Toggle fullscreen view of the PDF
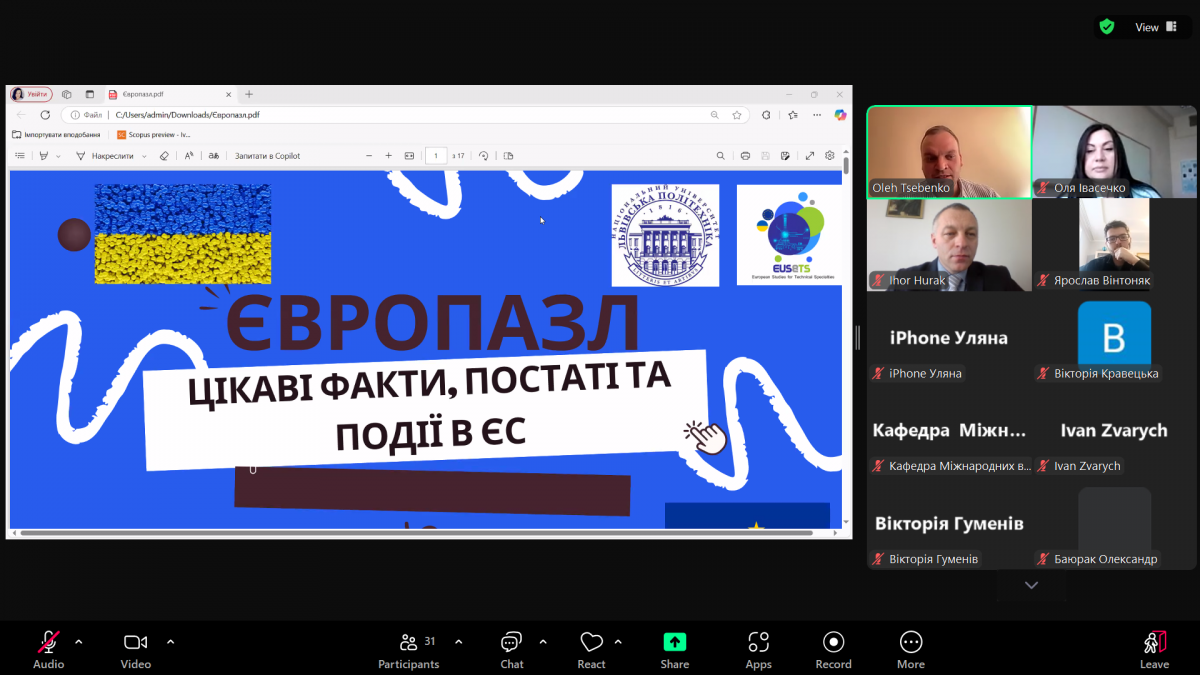The image size is (1200, 675). point(808,155)
